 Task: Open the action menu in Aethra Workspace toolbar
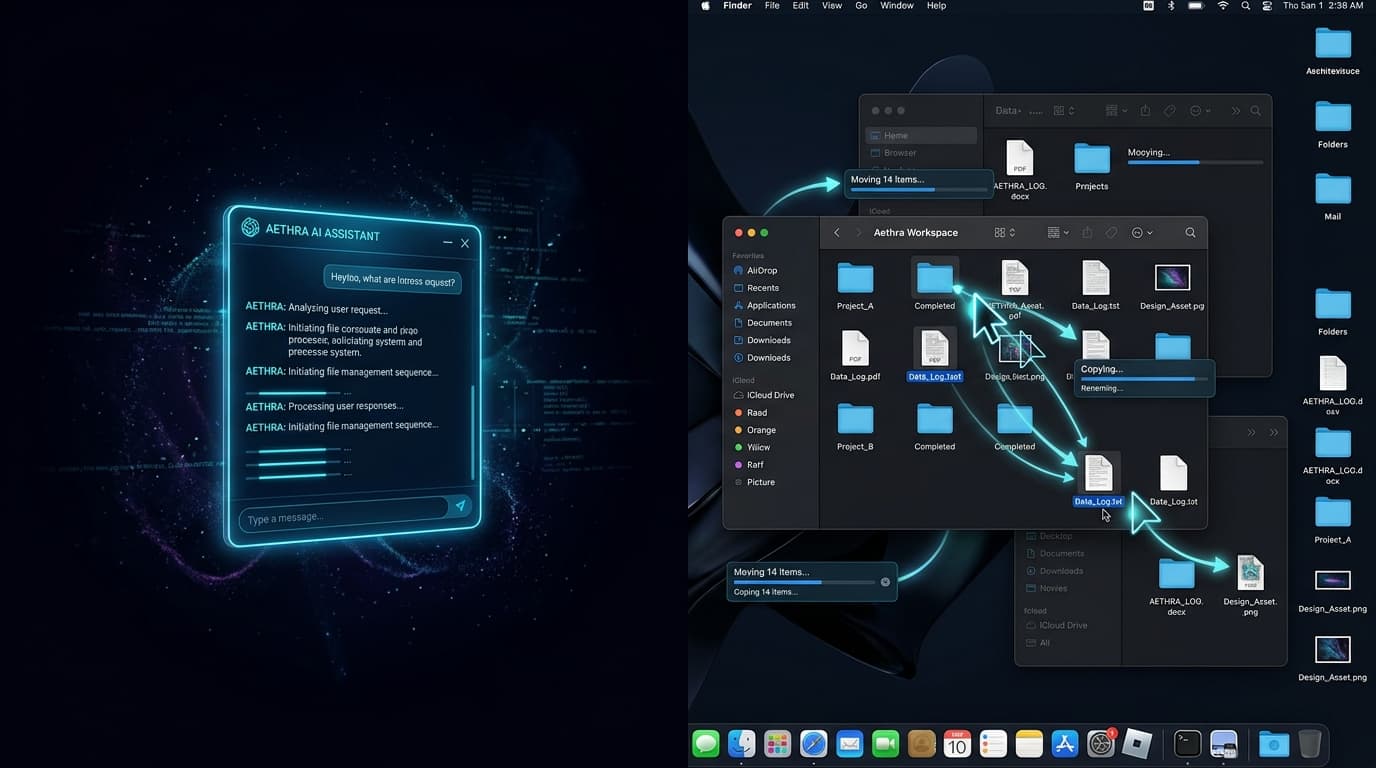1142,232
